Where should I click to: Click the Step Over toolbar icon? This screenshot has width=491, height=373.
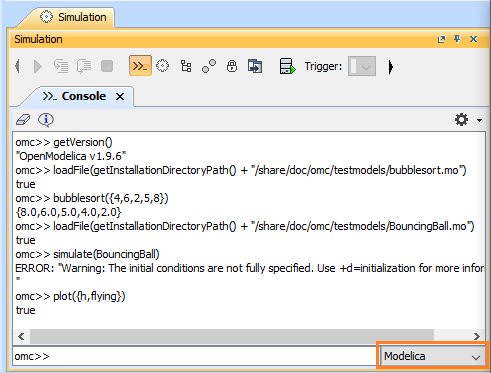click(84, 66)
